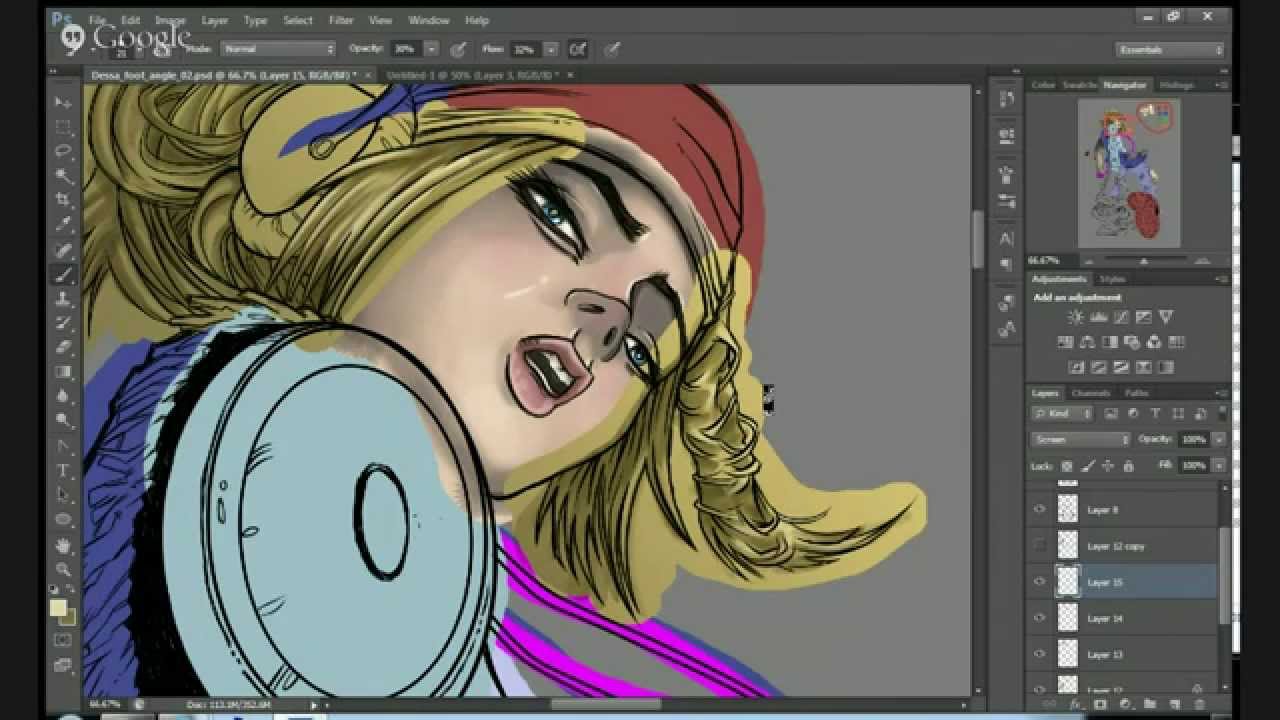Click the Navigator zoom slider
Viewport: 1280px width, 720px height.
pyautogui.click(x=1144, y=261)
